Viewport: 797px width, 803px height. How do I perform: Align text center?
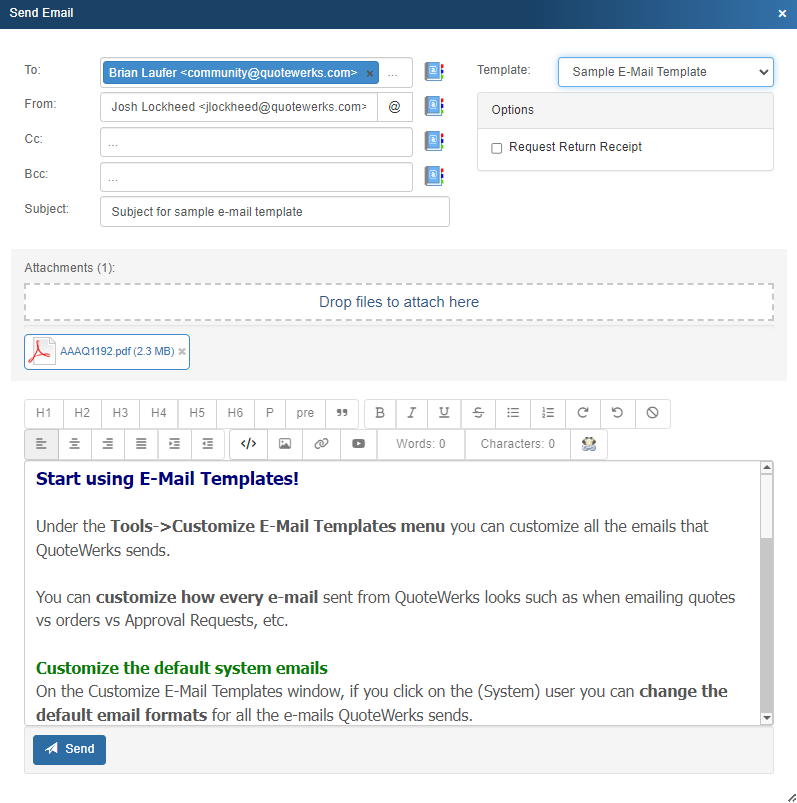click(x=75, y=444)
